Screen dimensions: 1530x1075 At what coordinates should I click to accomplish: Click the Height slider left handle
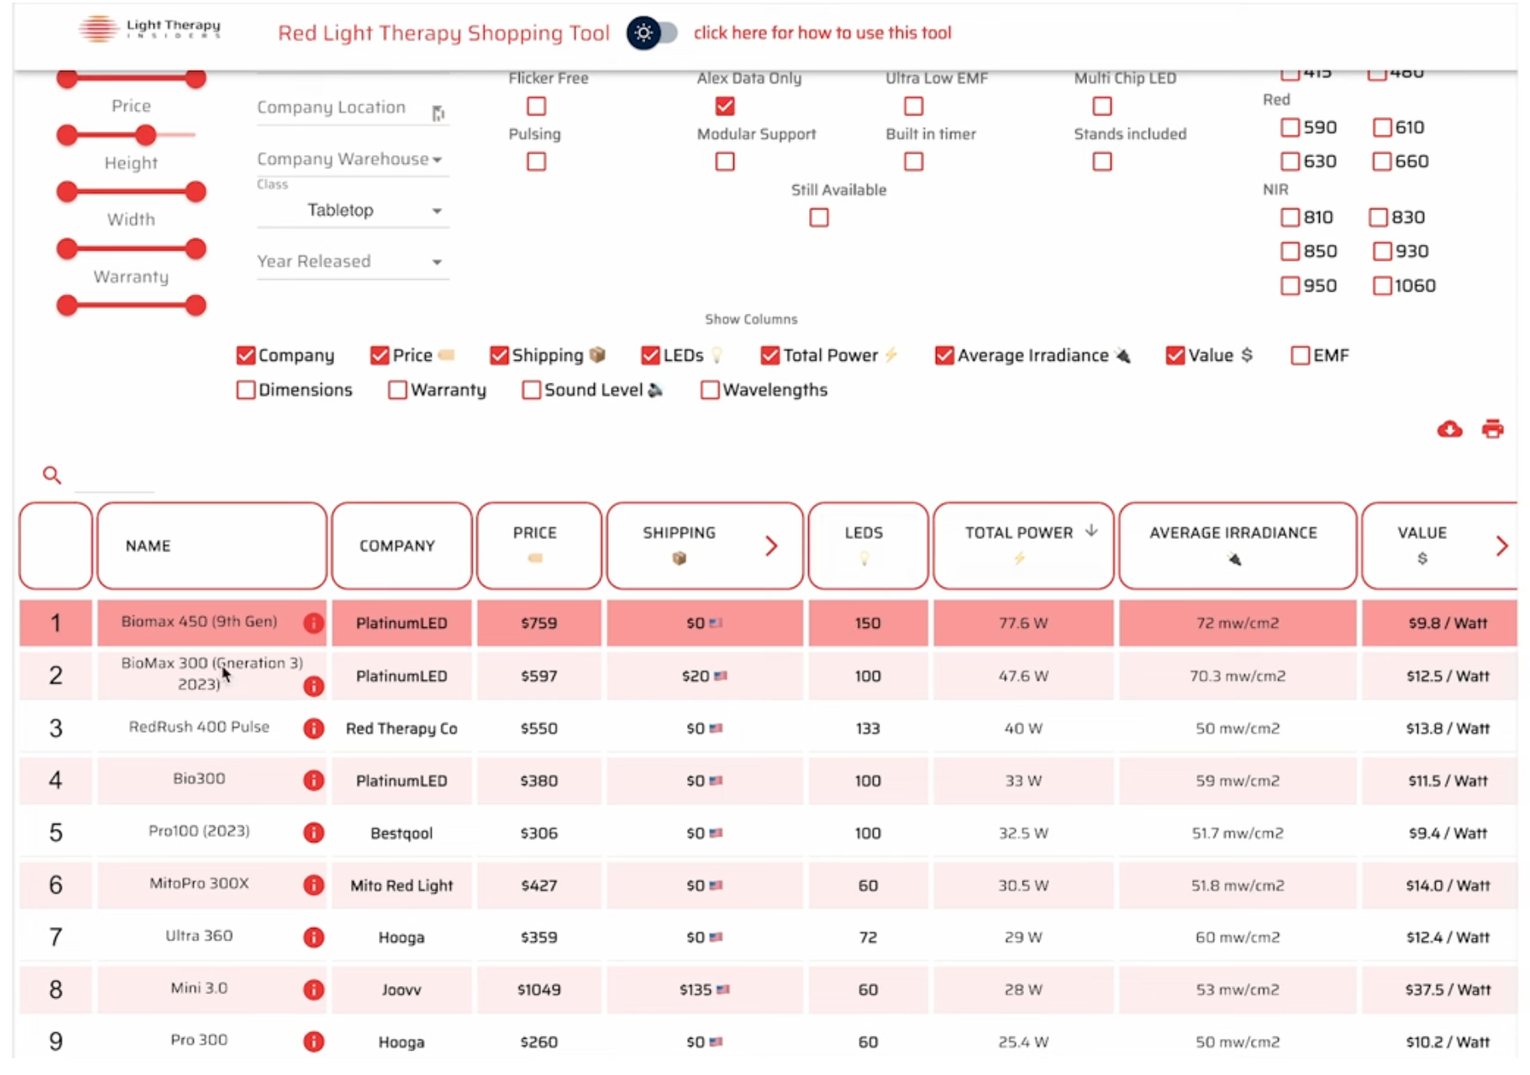click(x=67, y=192)
